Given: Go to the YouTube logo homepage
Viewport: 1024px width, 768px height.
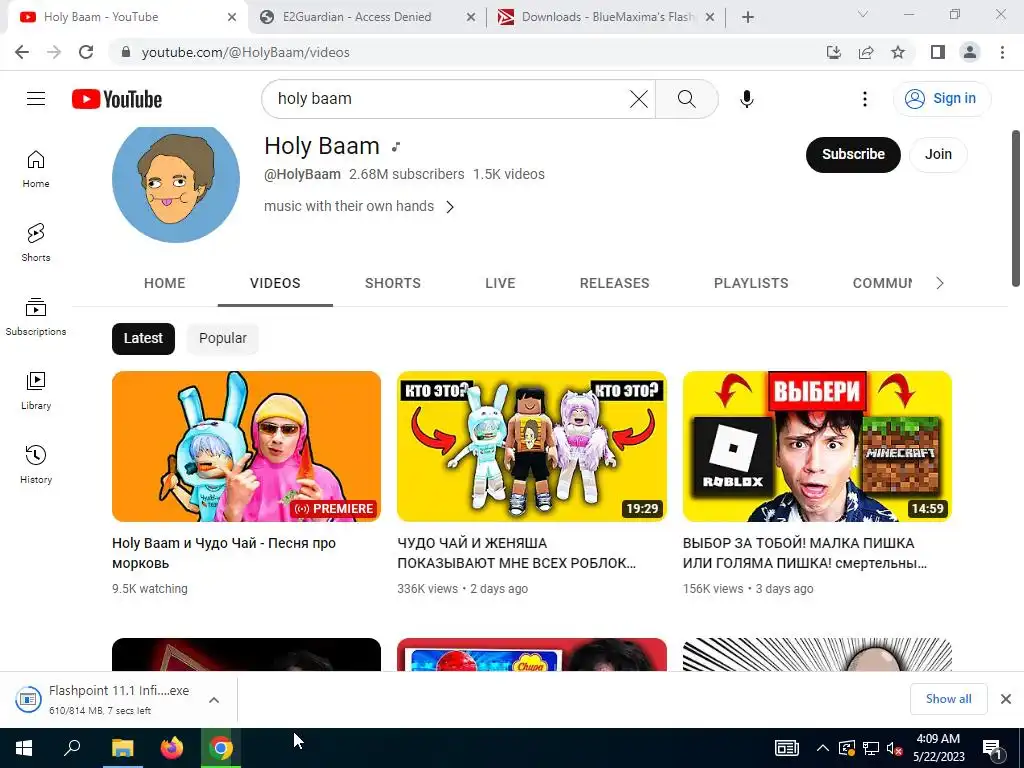Looking at the screenshot, I should 117,99.
